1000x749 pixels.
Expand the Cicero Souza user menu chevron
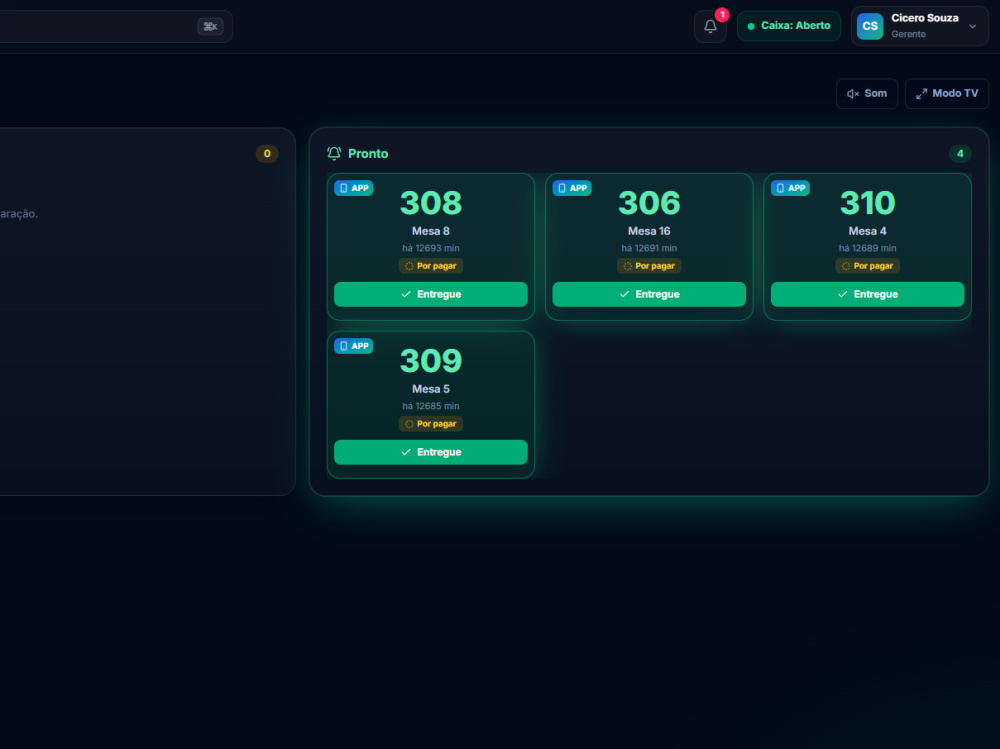[973, 26]
